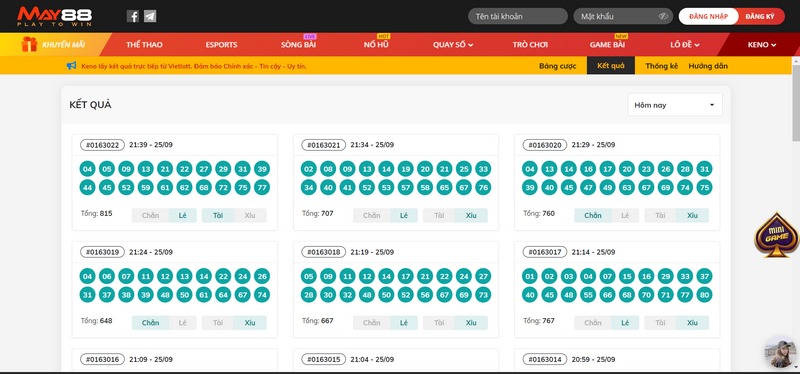Select Xỉu toggle in draw #0163018
The width and height of the screenshot is (800, 374).
[x=471, y=322]
